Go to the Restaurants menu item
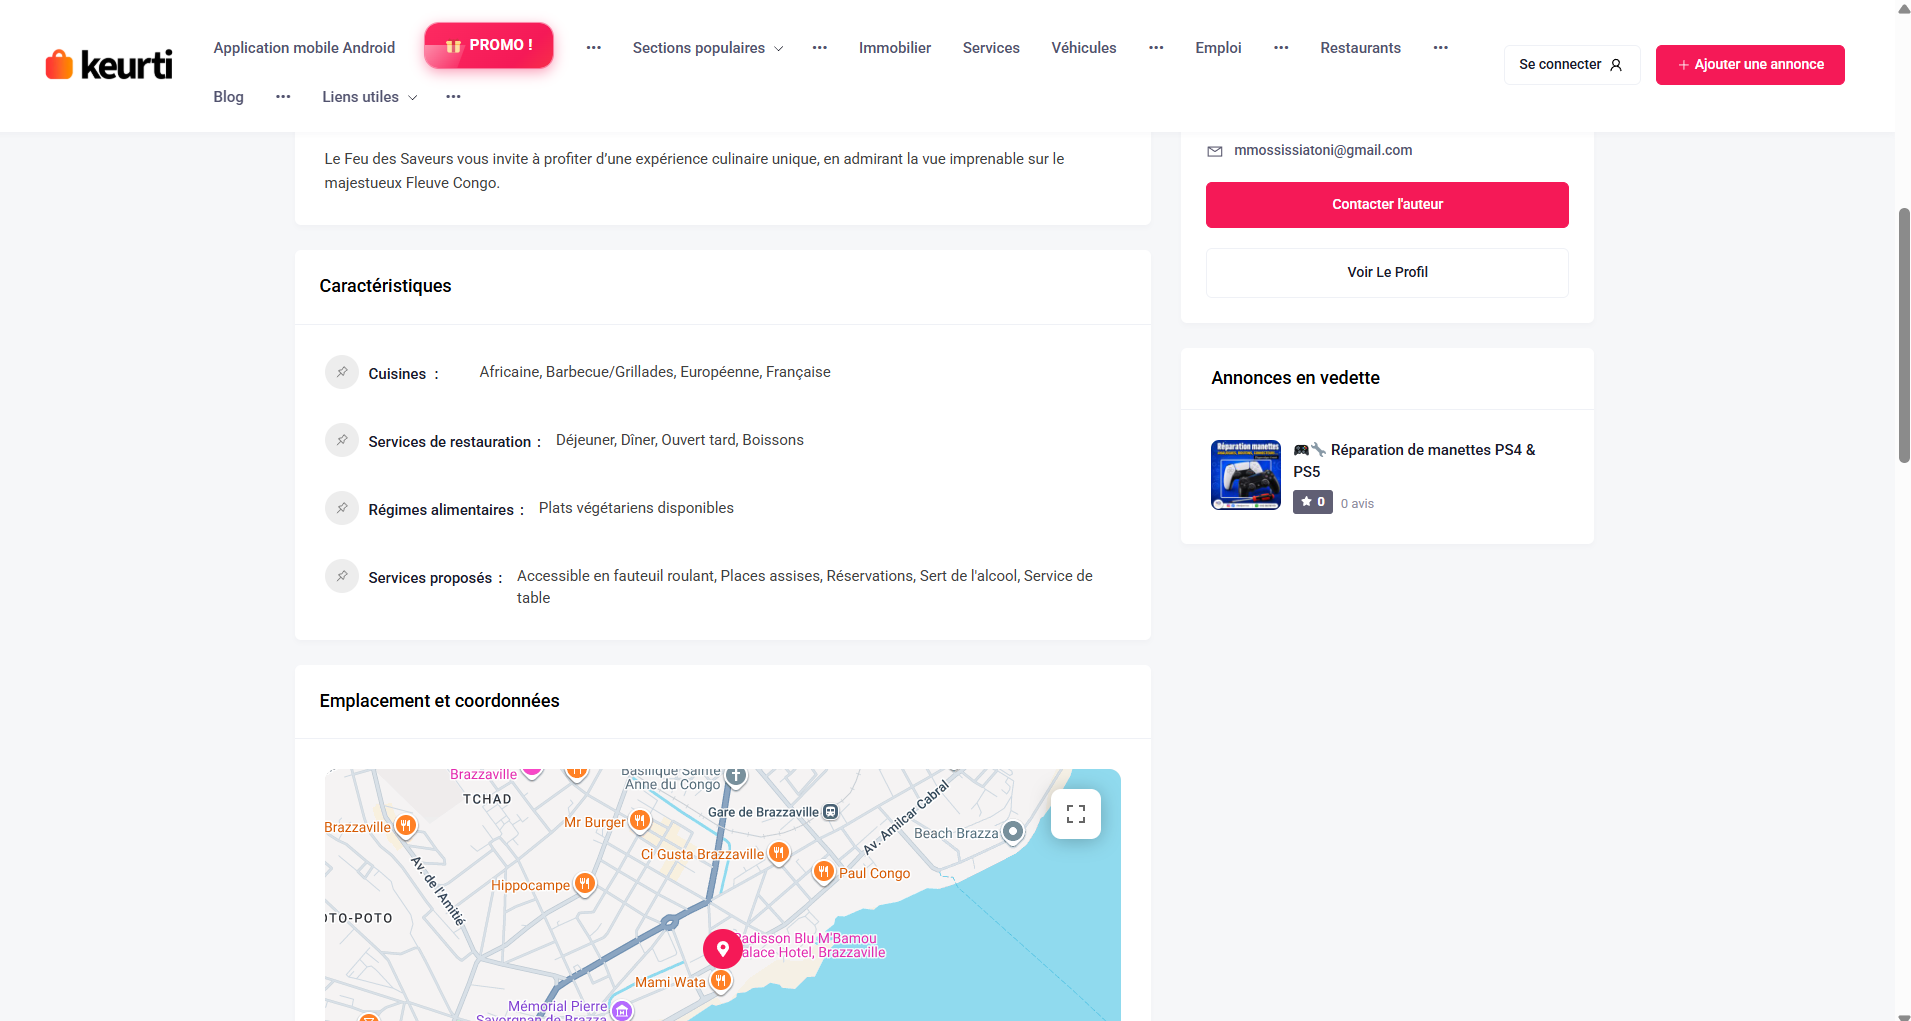This screenshot has width=1911, height=1021. click(x=1360, y=48)
